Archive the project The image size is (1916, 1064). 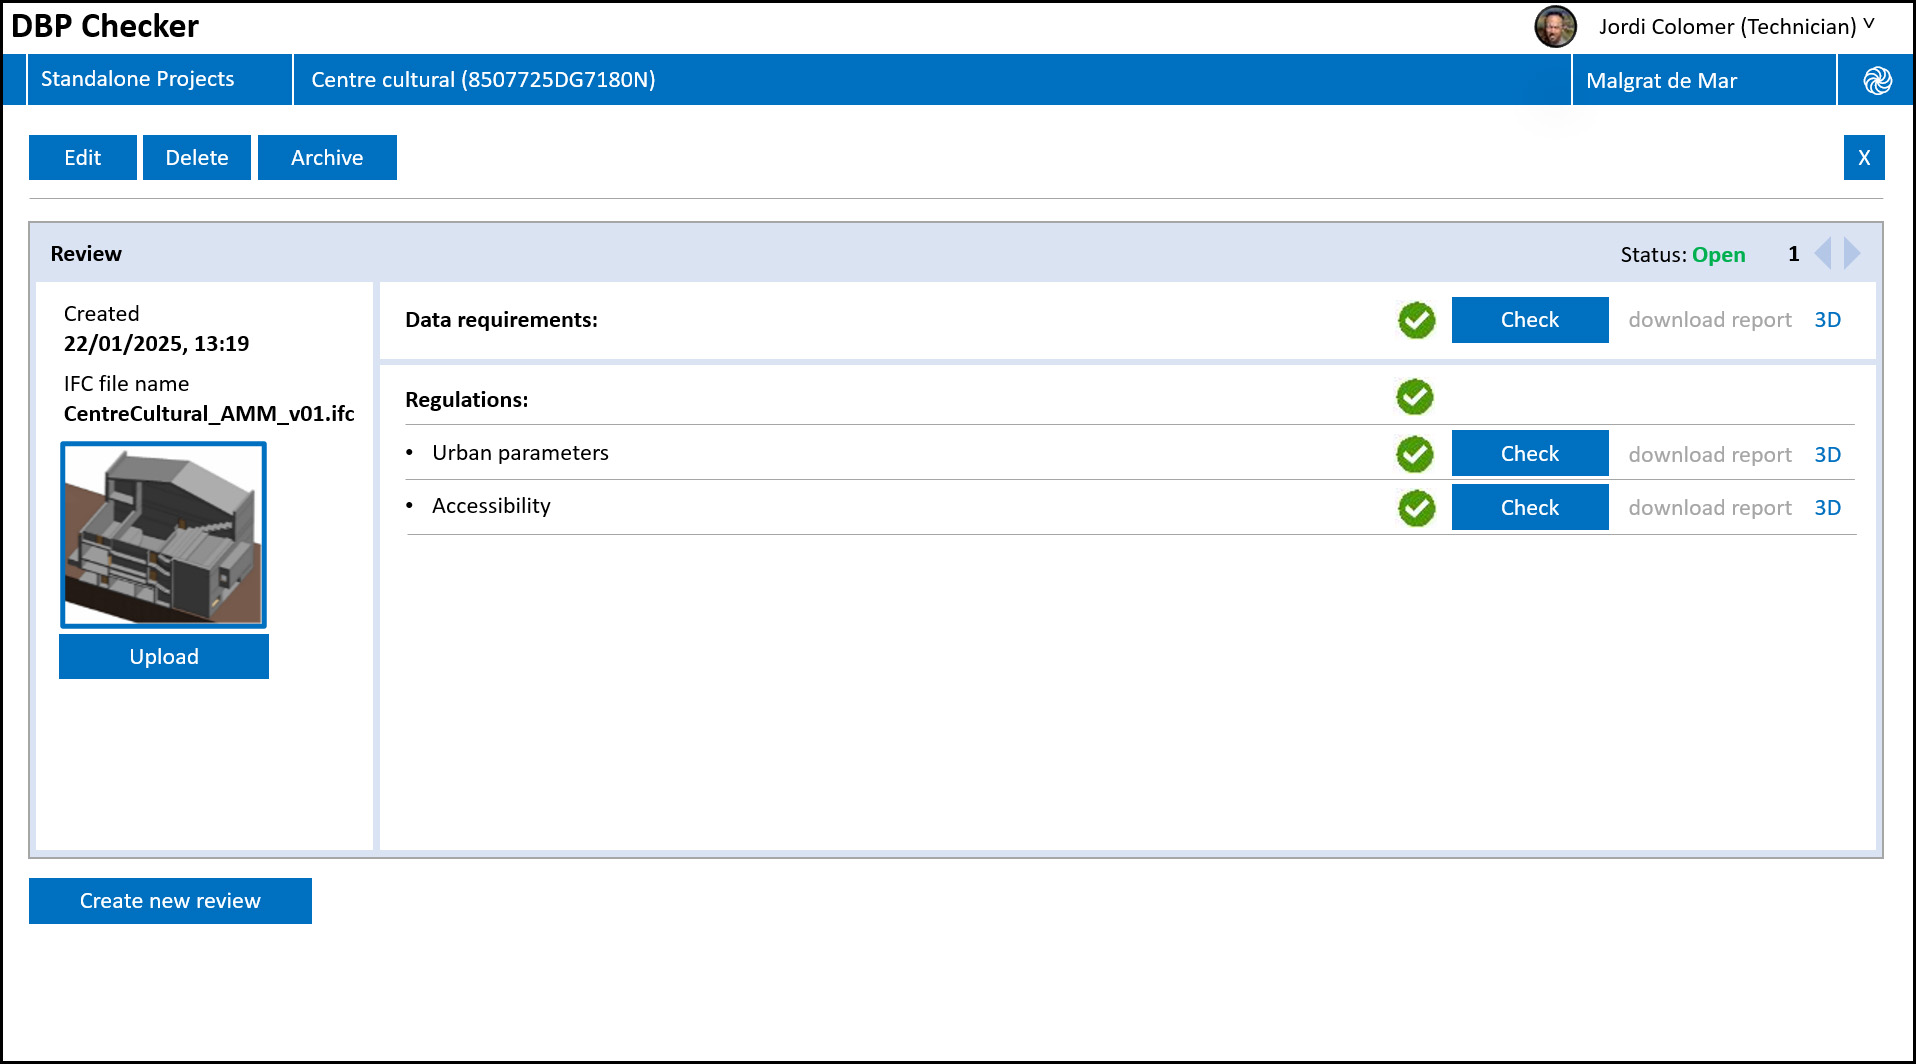(x=327, y=158)
